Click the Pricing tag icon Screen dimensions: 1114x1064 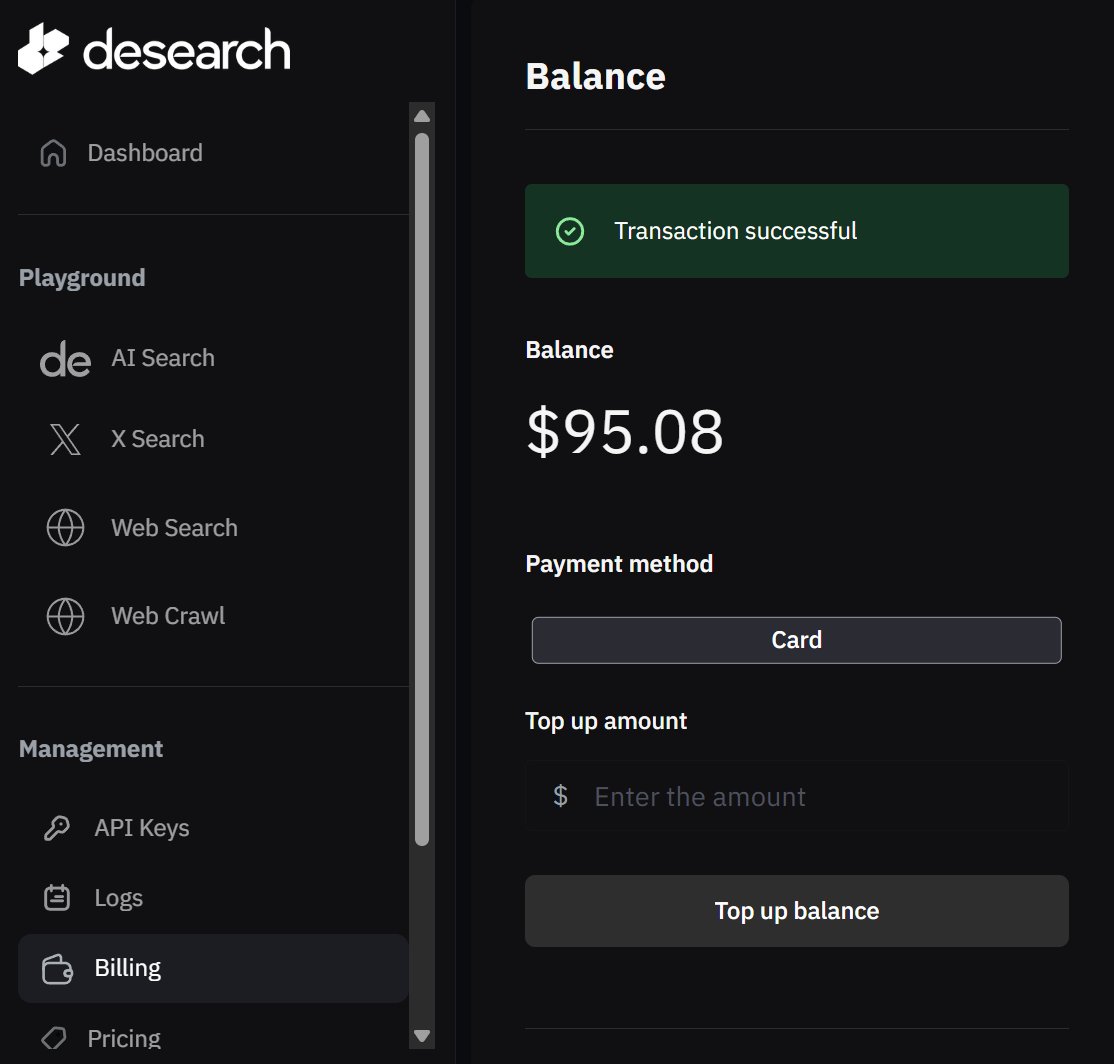click(x=54, y=1038)
